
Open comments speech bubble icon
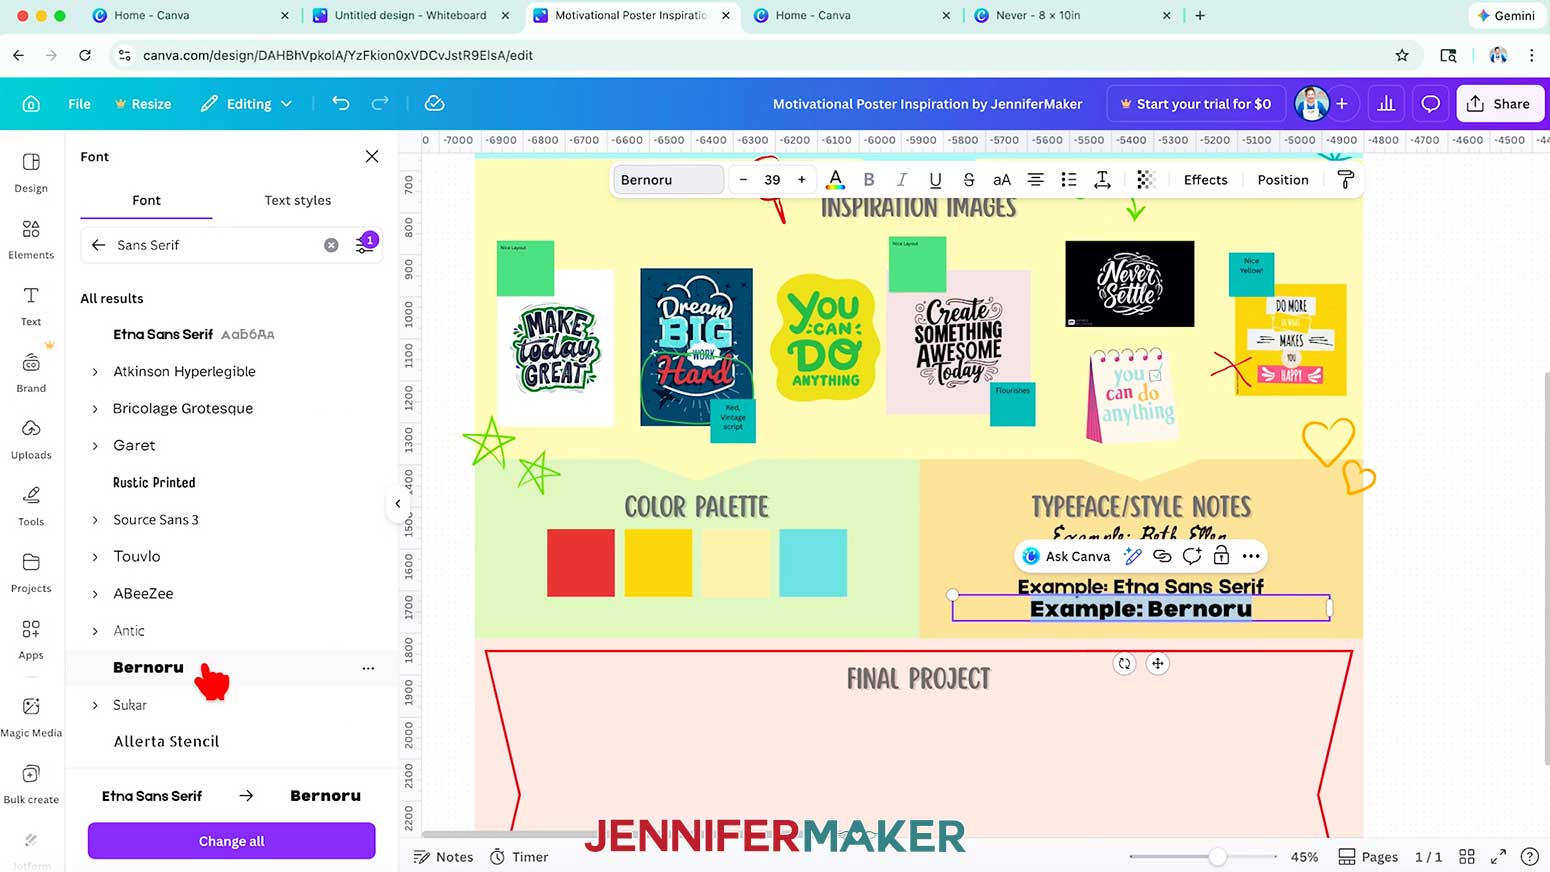[x=1431, y=104]
